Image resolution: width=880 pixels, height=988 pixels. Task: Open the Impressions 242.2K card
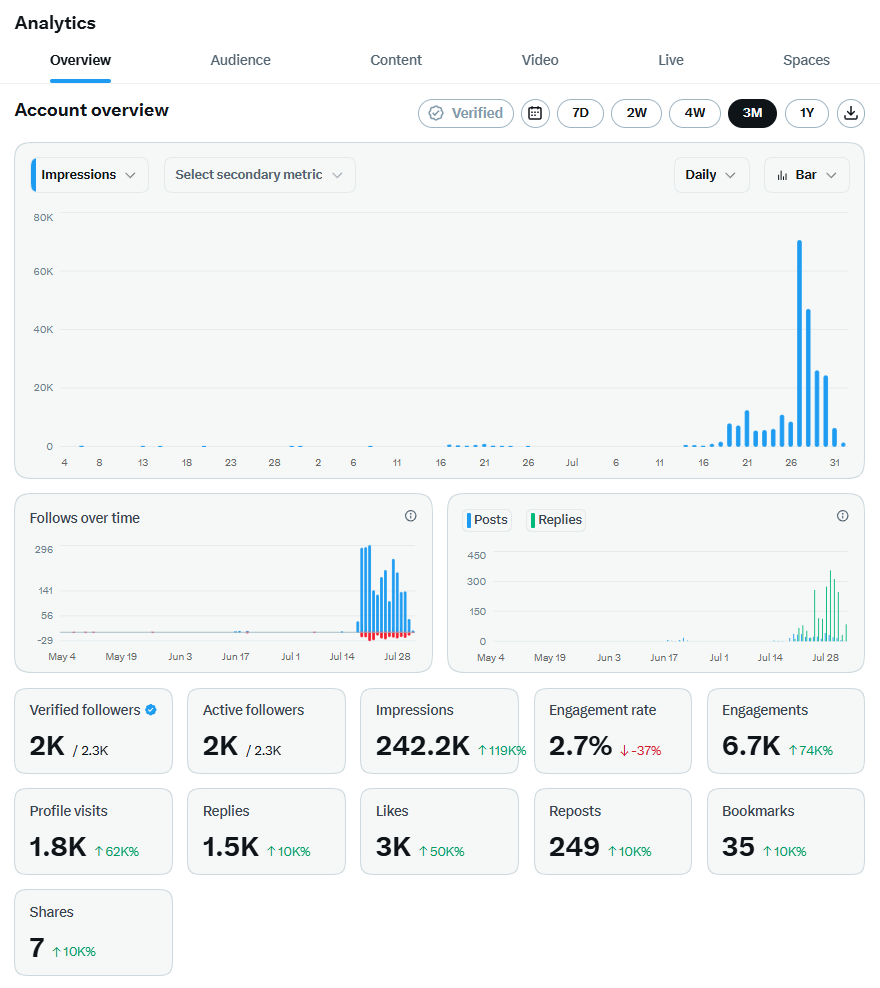click(439, 731)
